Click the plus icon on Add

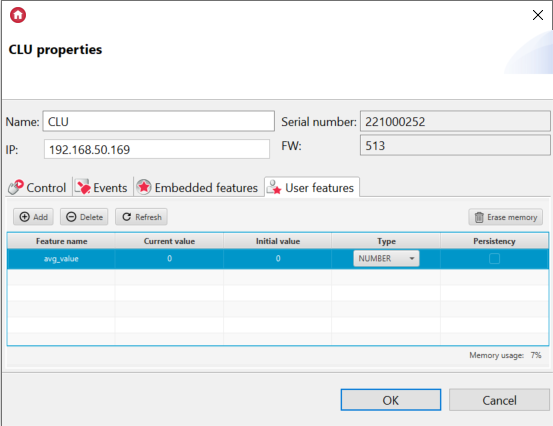(24, 217)
